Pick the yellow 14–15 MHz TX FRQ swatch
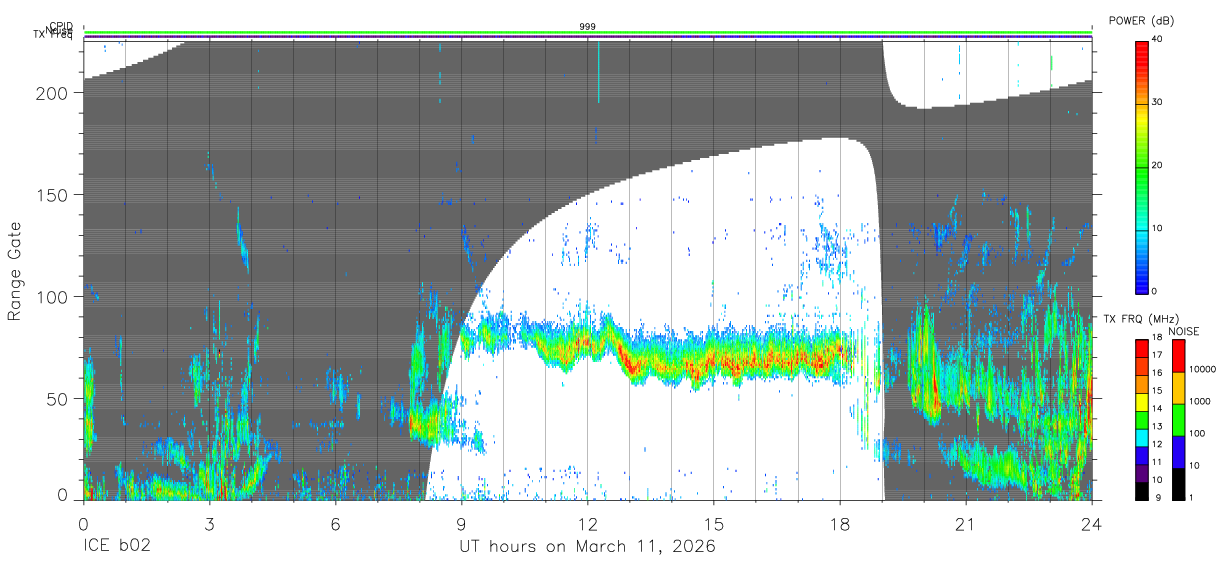The image size is (1228, 567). 1142,402
